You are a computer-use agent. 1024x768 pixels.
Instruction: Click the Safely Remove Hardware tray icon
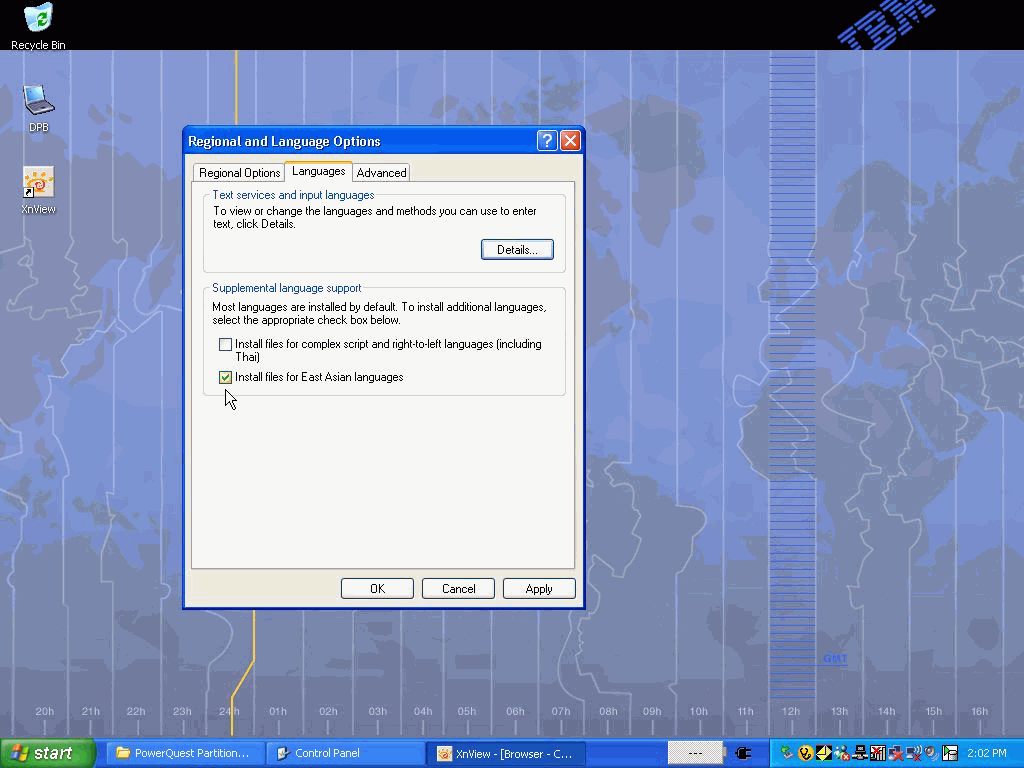[788, 753]
